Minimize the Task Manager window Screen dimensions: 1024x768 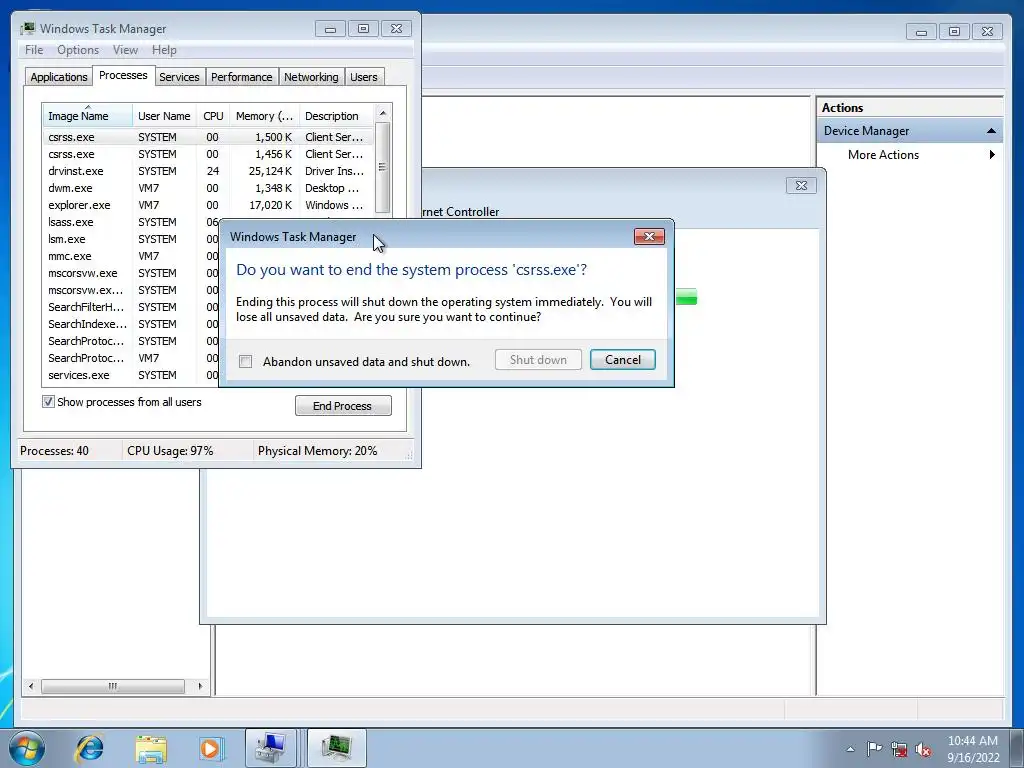pyautogui.click(x=330, y=29)
